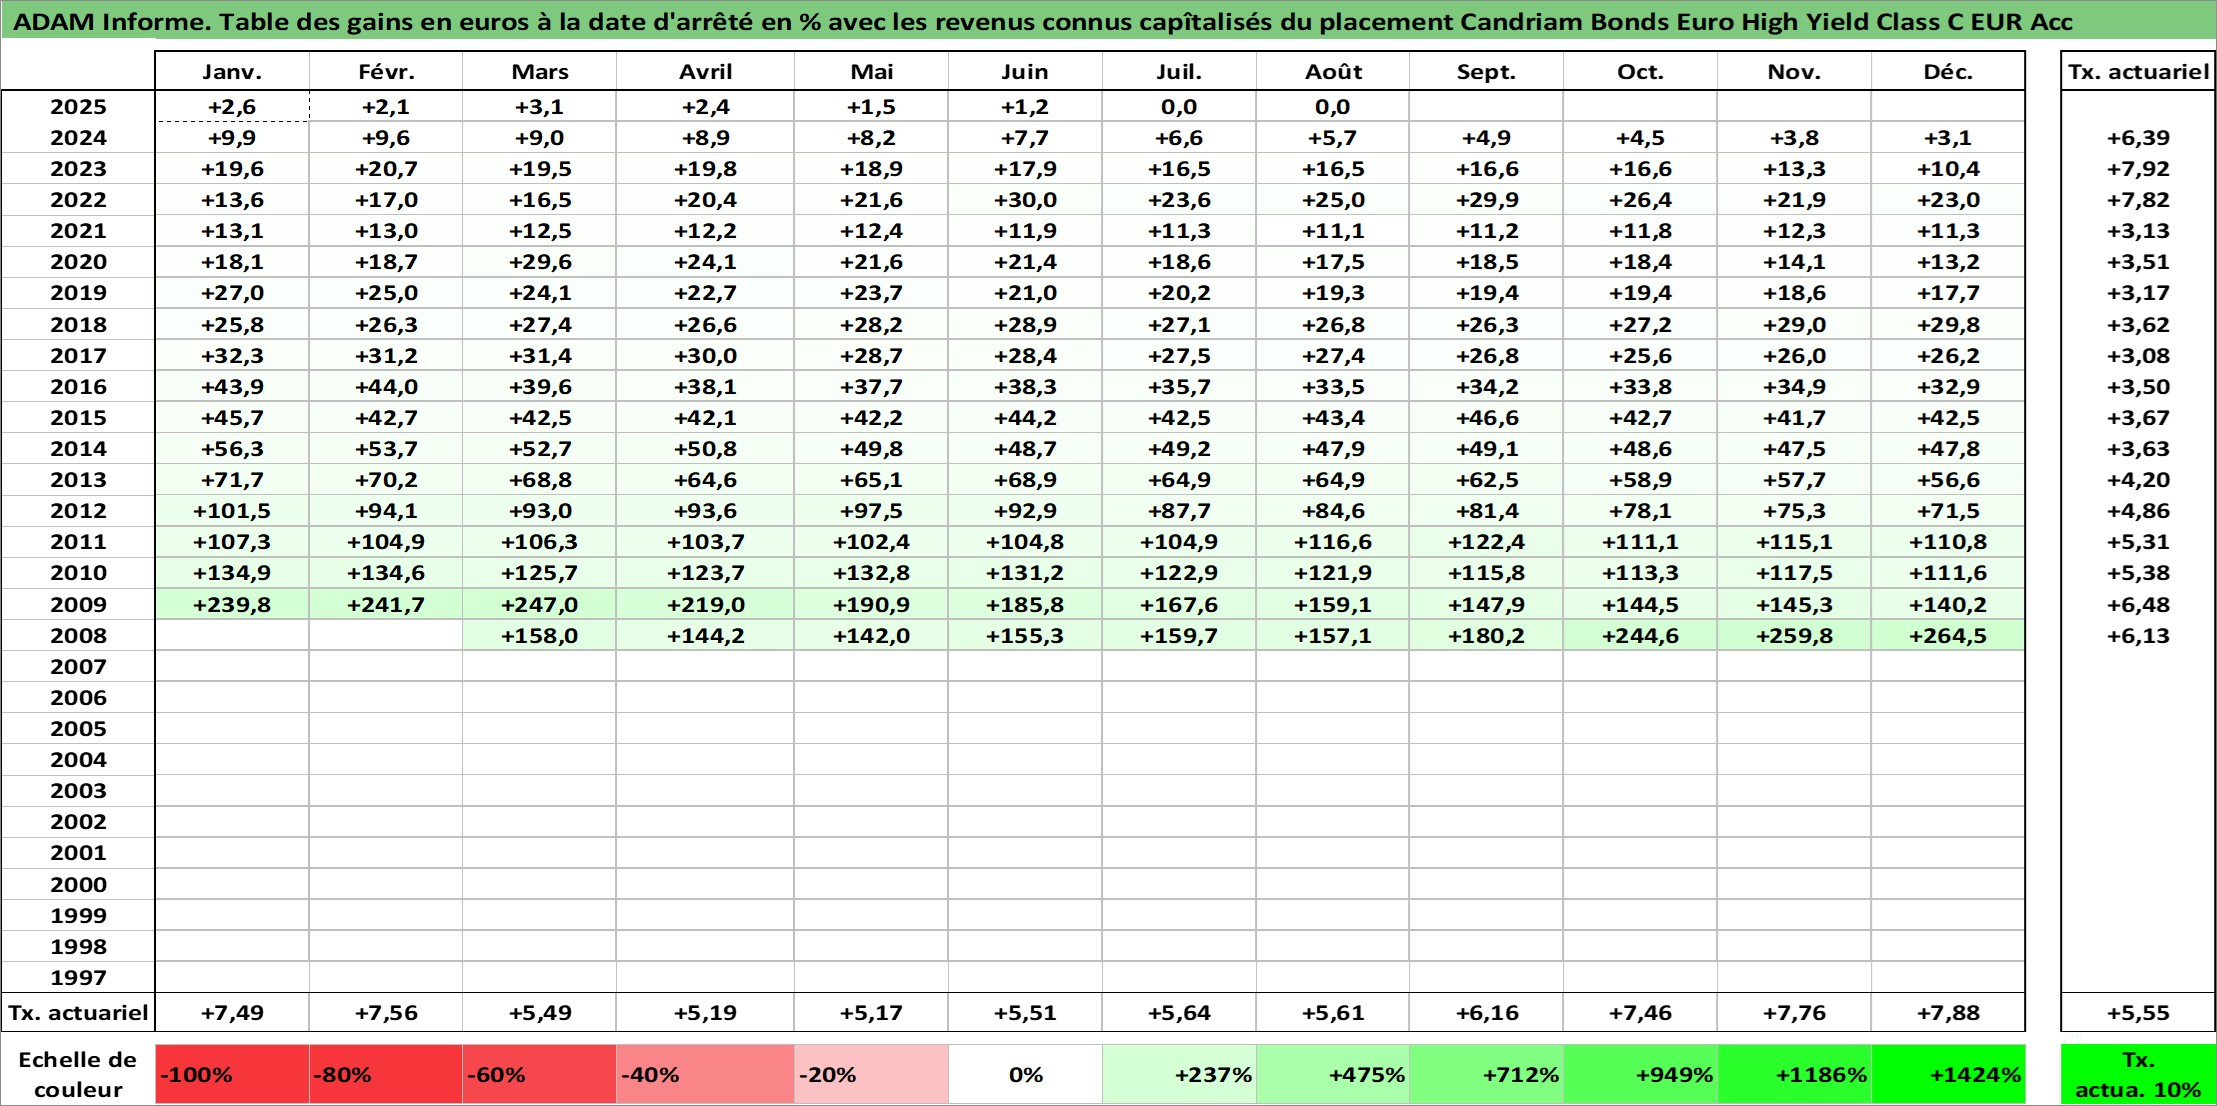
Task: Select the Déc. column header
Action: (1948, 72)
